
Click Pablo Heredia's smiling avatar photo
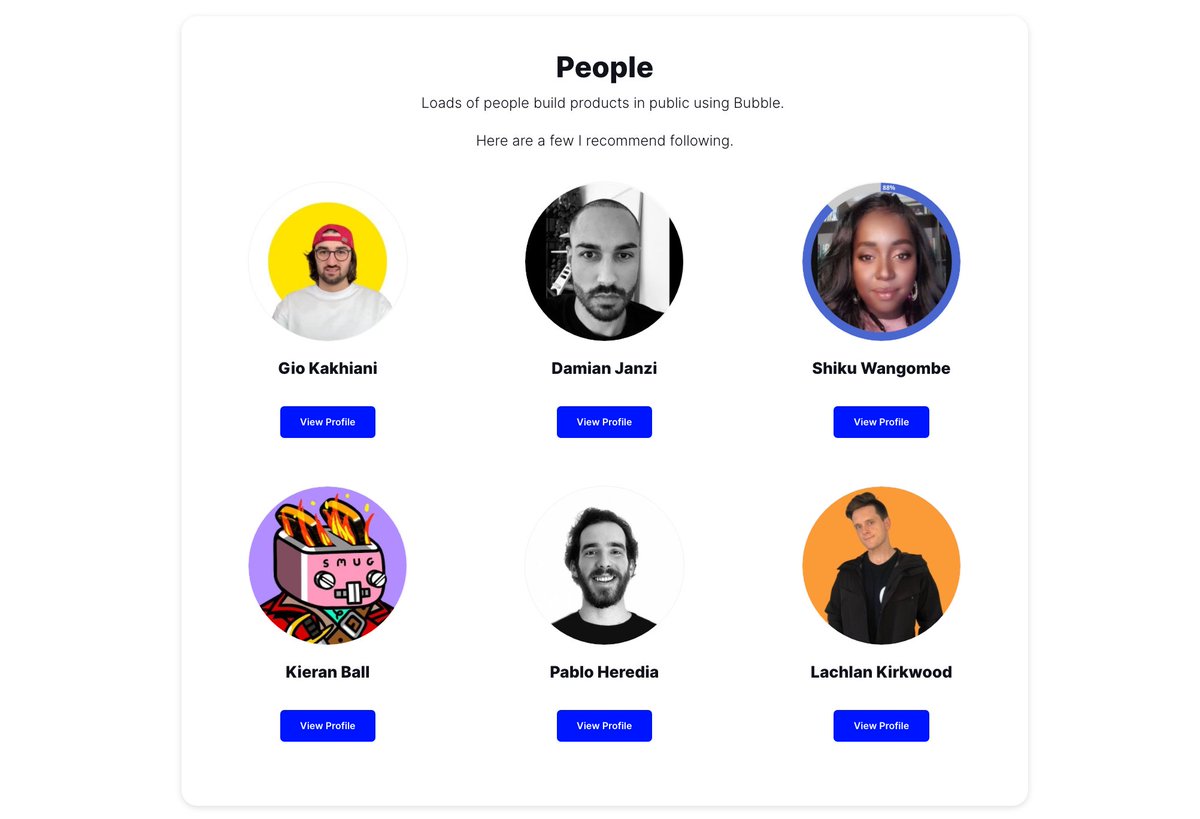604,565
